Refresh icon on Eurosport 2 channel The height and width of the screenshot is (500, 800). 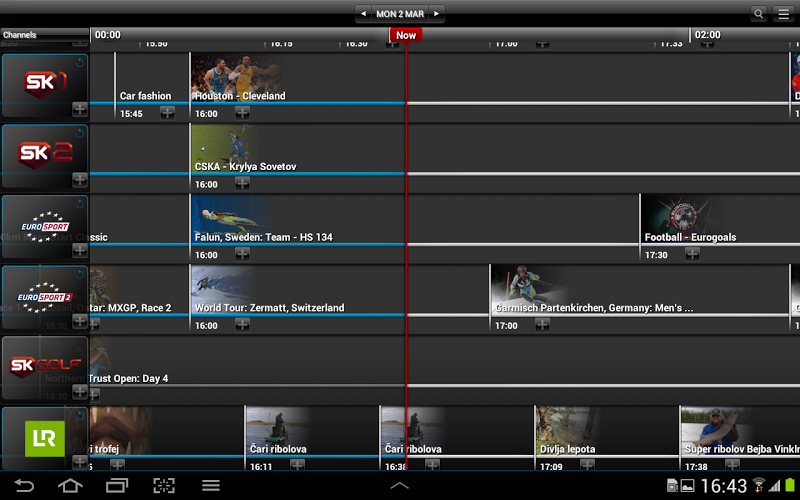point(80,274)
